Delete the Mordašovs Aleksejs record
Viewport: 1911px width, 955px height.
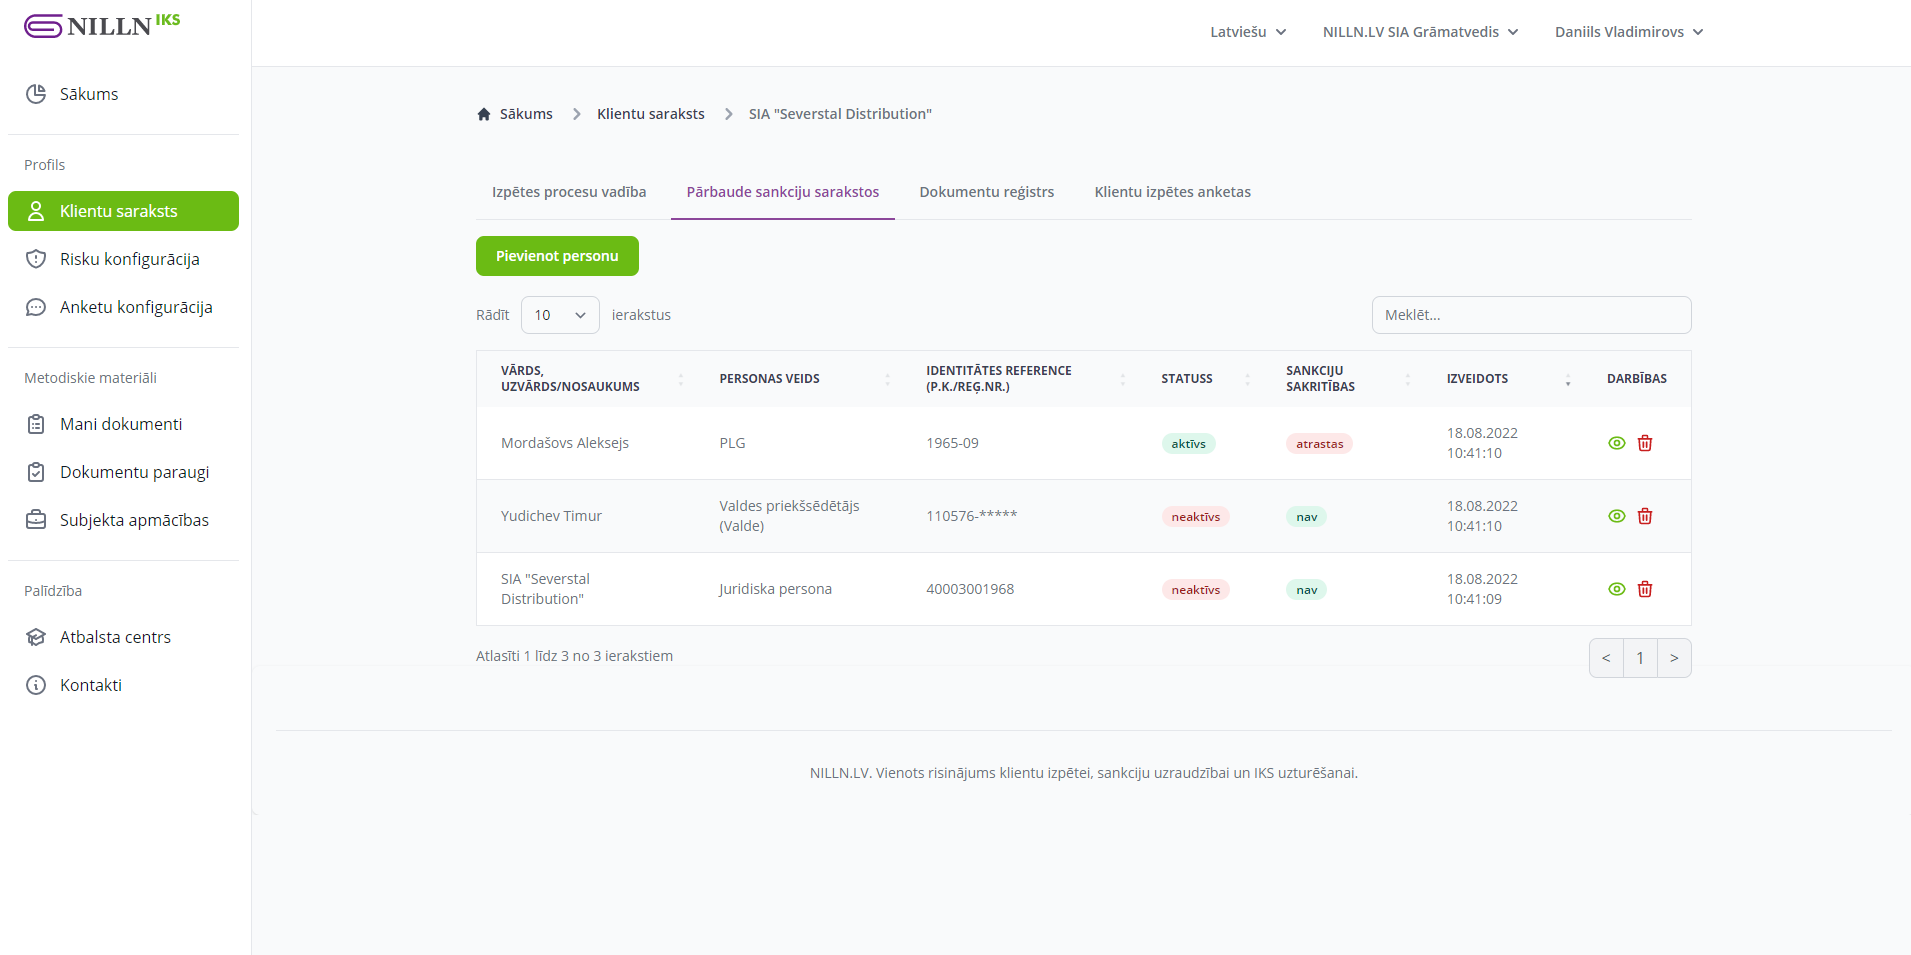(x=1645, y=443)
